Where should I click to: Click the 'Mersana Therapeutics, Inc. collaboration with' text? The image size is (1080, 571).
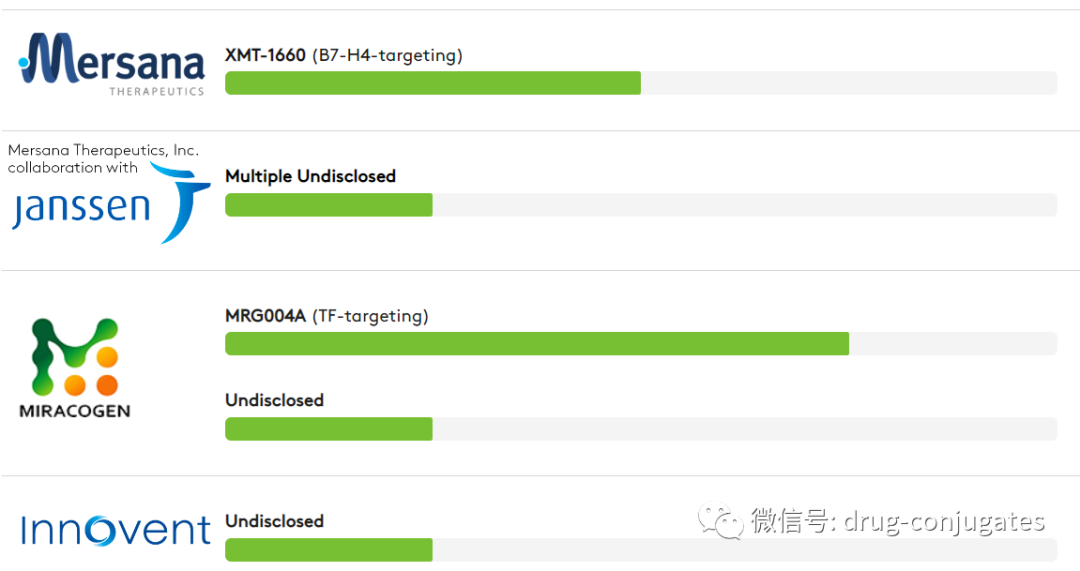click(103, 158)
